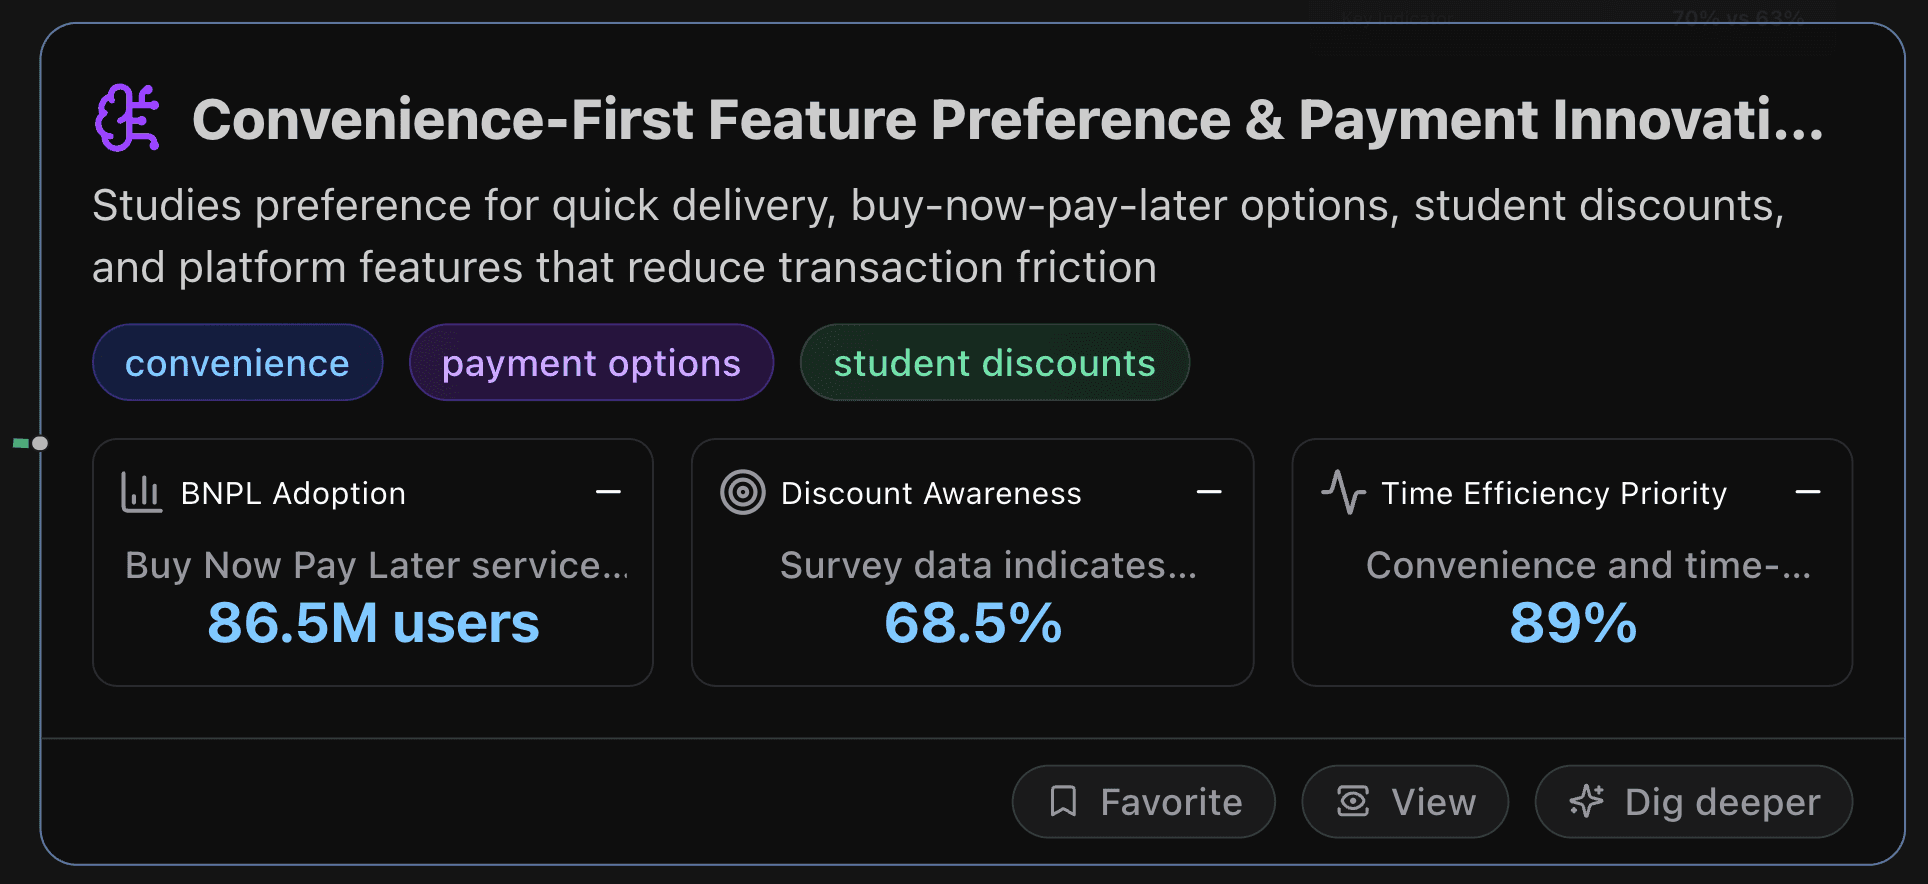Image resolution: width=1928 pixels, height=884 pixels.
Task: Toggle the student discounts tag
Action: 994,363
